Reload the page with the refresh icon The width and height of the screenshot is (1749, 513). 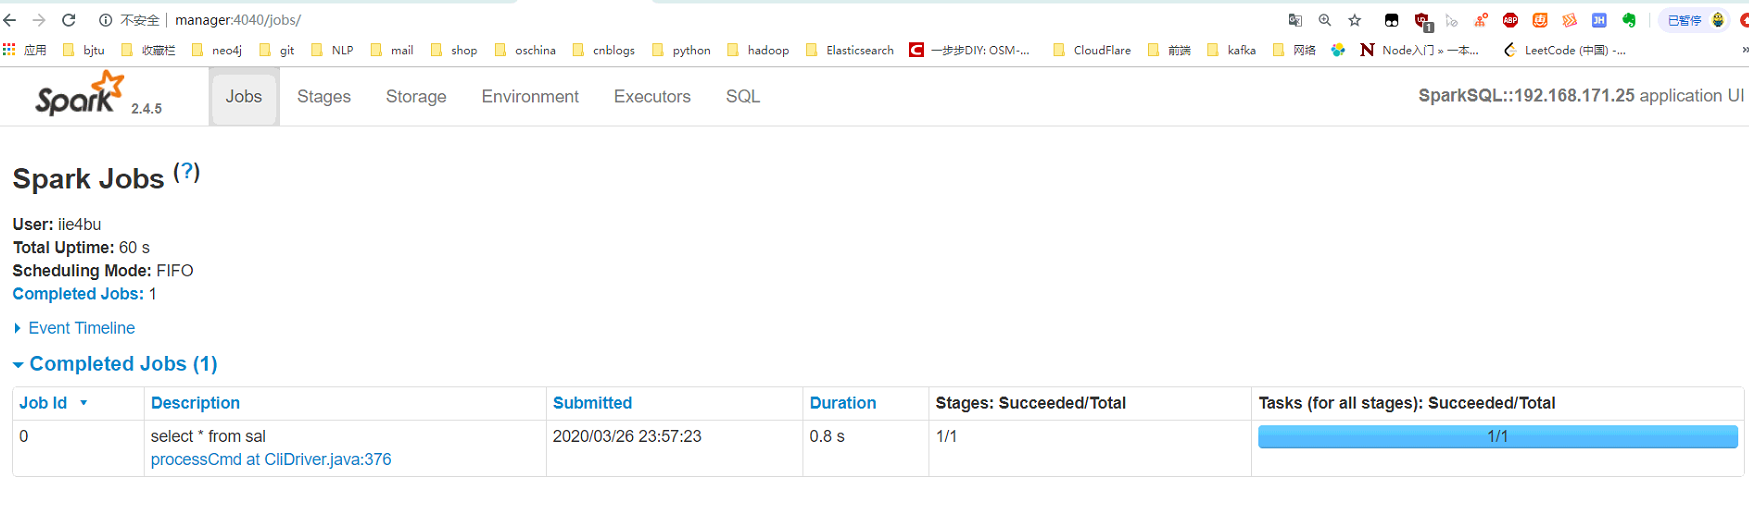click(x=69, y=20)
